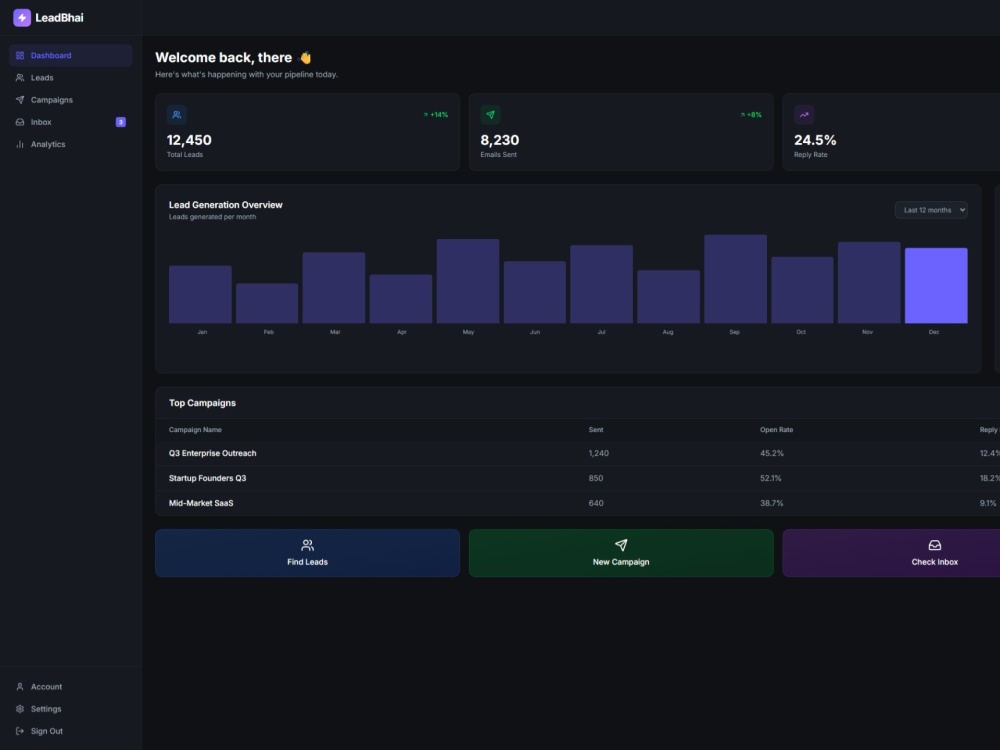This screenshot has width=1000, height=750.
Task: Click the Open Rate column header
Action: click(776, 430)
